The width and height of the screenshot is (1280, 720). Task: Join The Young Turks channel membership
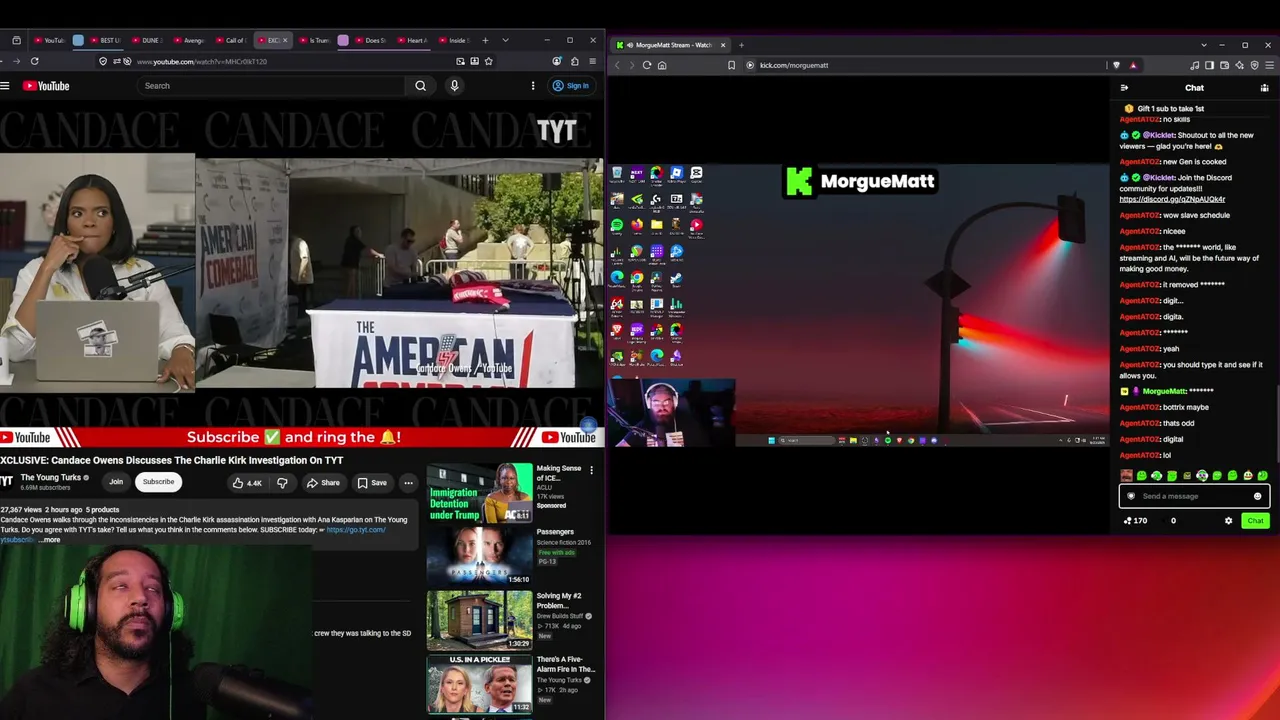pos(116,482)
